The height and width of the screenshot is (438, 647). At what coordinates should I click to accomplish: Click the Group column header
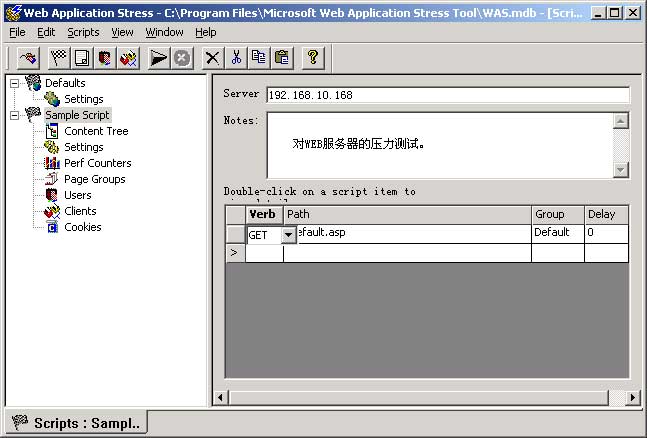tap(558, 214)
